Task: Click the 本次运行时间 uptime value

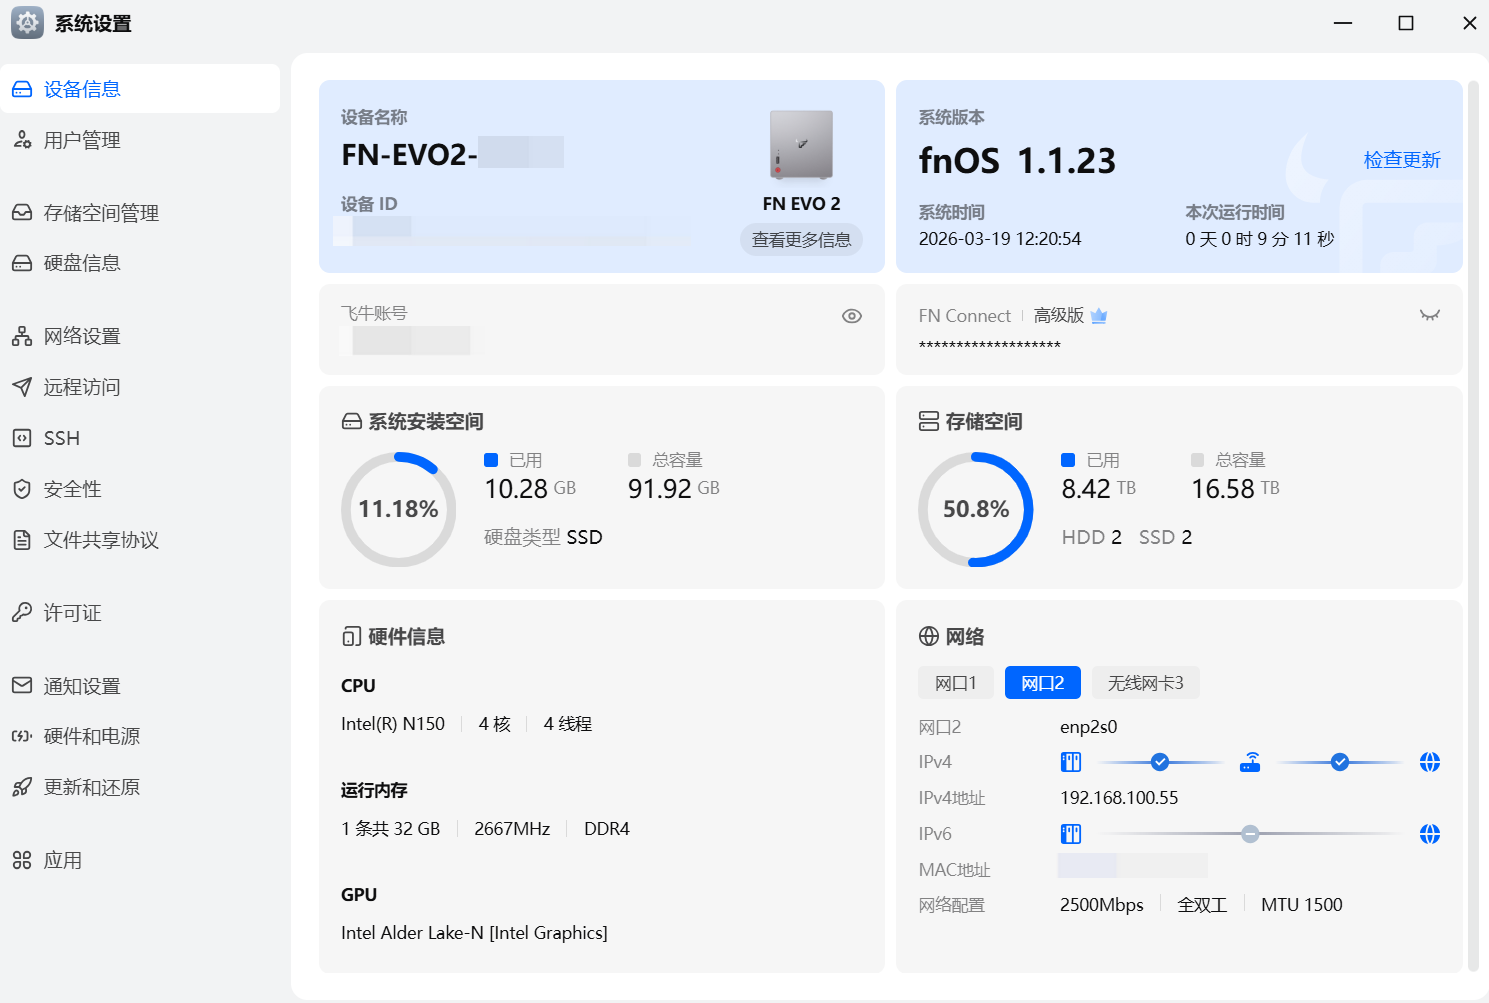Action: point(1260,239)
